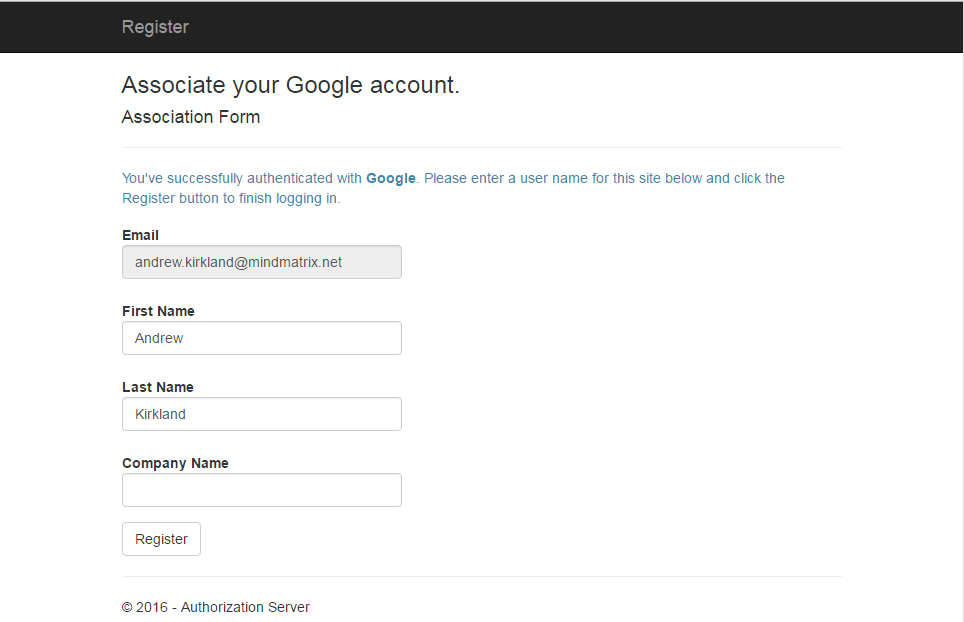Click the Register submit button

161,539
